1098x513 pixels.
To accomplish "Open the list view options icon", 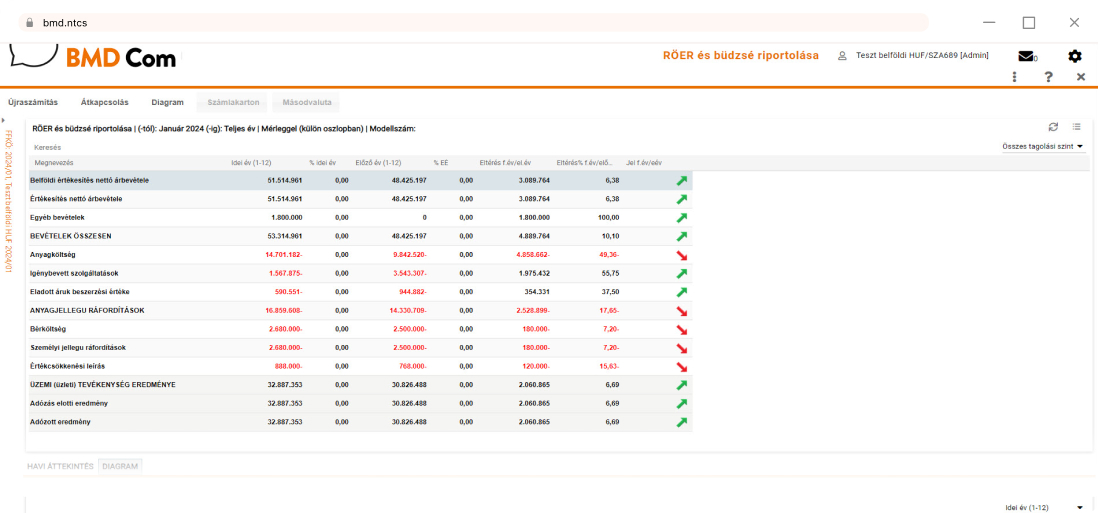I will pos(1077,127).
